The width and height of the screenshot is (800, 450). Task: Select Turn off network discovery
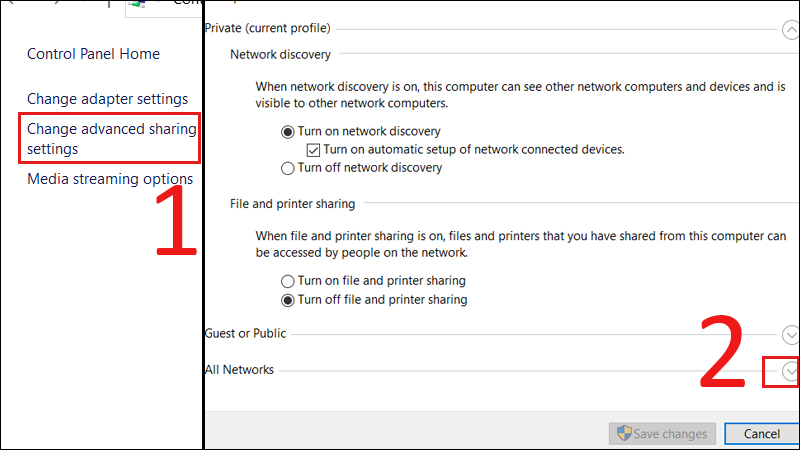point(289,168)
